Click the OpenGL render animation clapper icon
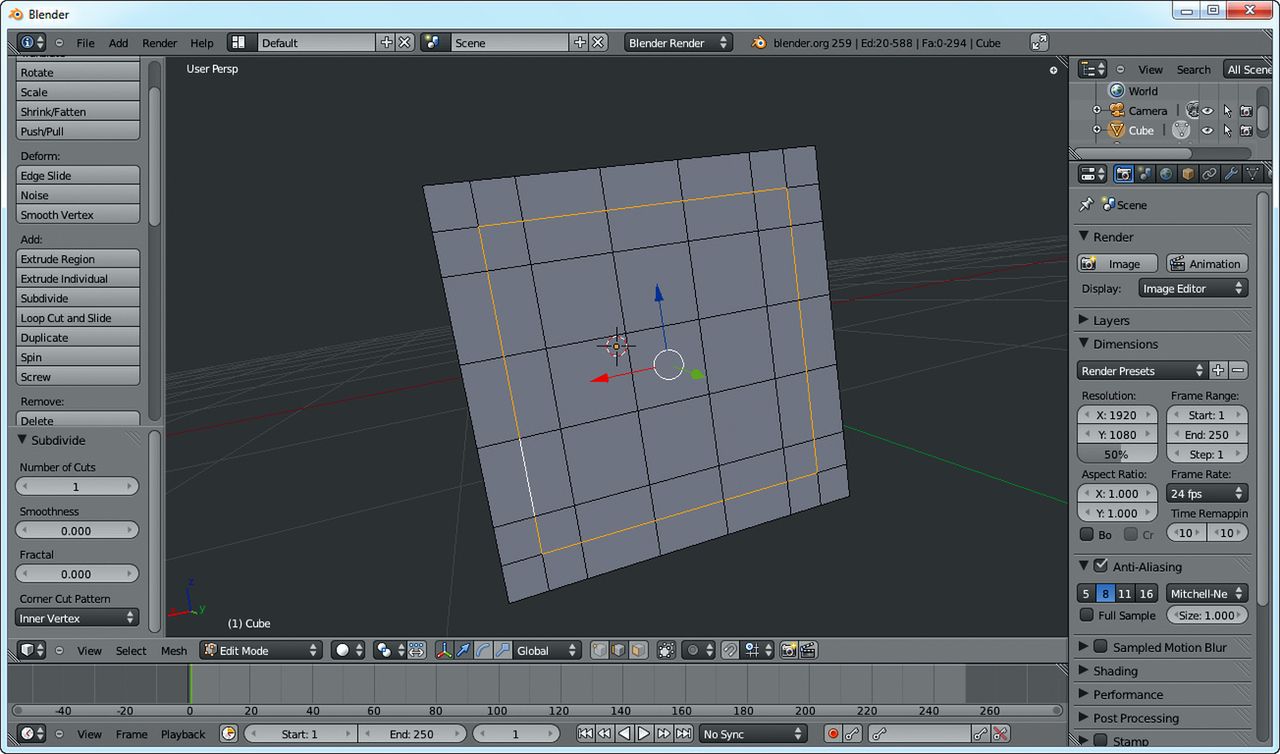Screen dimensions: 1280x754 pos(808,650)
